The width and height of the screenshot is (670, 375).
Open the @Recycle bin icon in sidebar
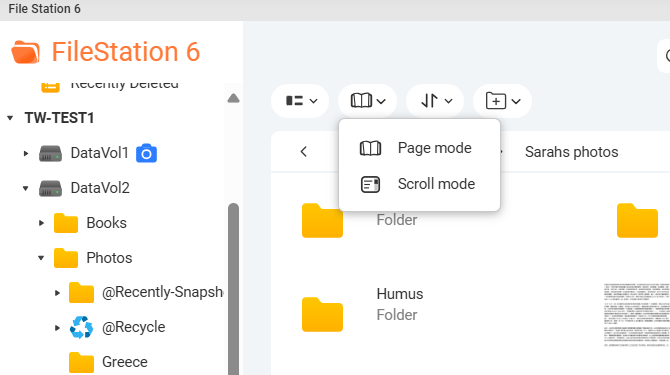pyautogui.click(x=81, y=327)
